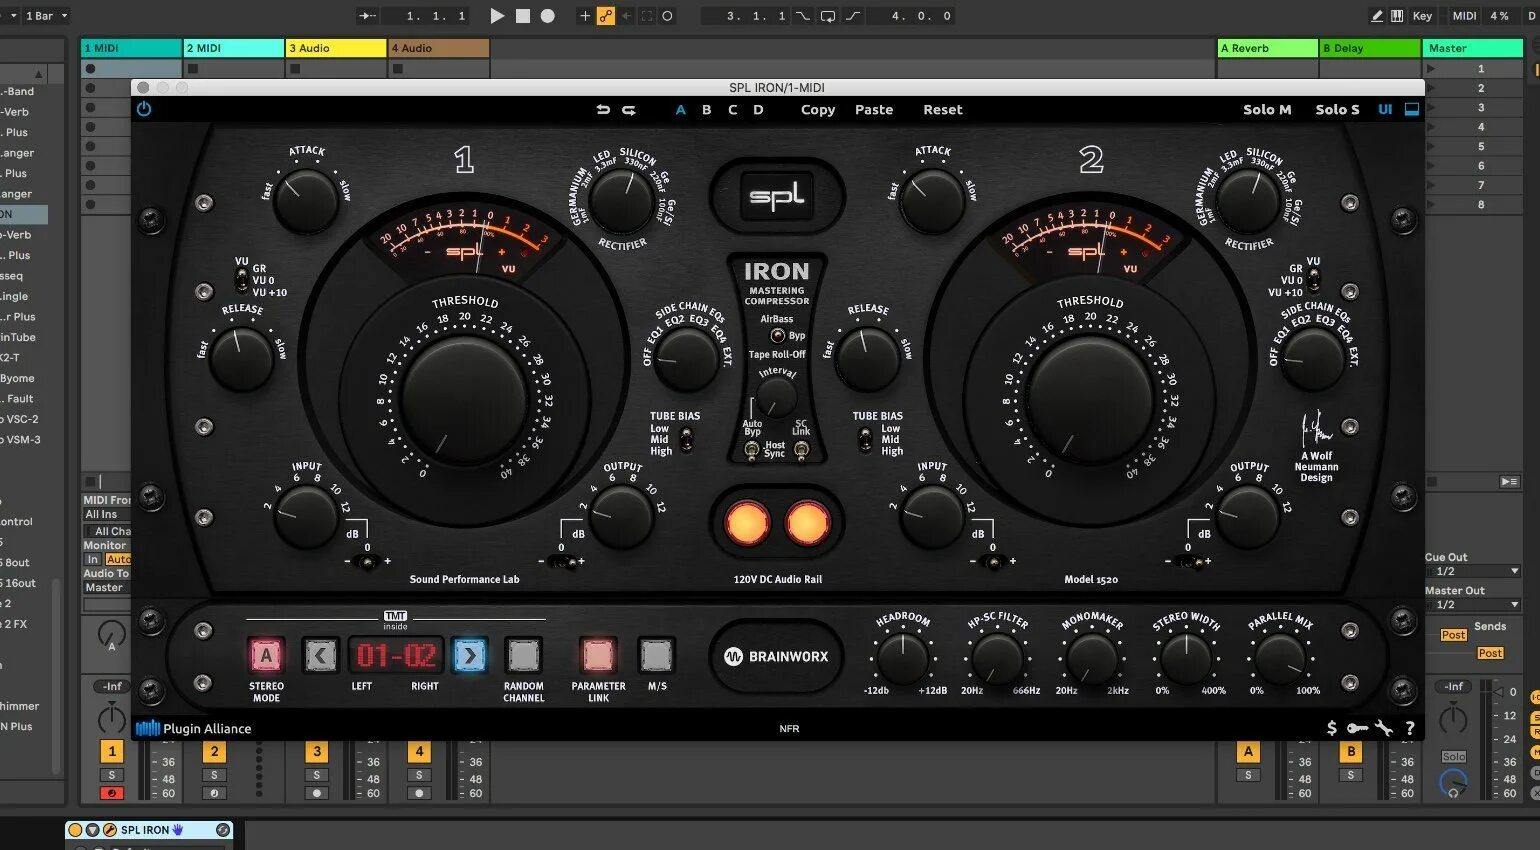Toggle the draw mode pencil icon
The height and width of the screenshot is (850, 1540).
point(1377,16)
